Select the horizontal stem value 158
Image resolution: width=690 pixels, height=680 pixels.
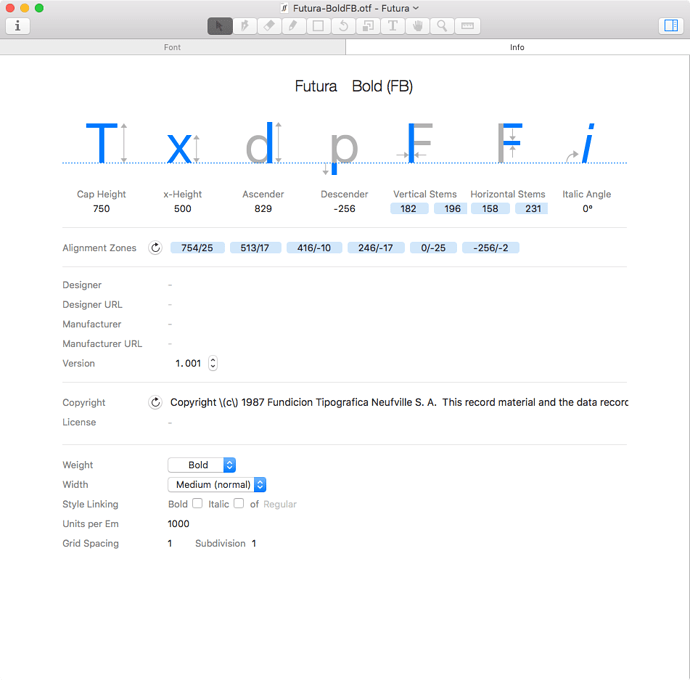[490, 209]
